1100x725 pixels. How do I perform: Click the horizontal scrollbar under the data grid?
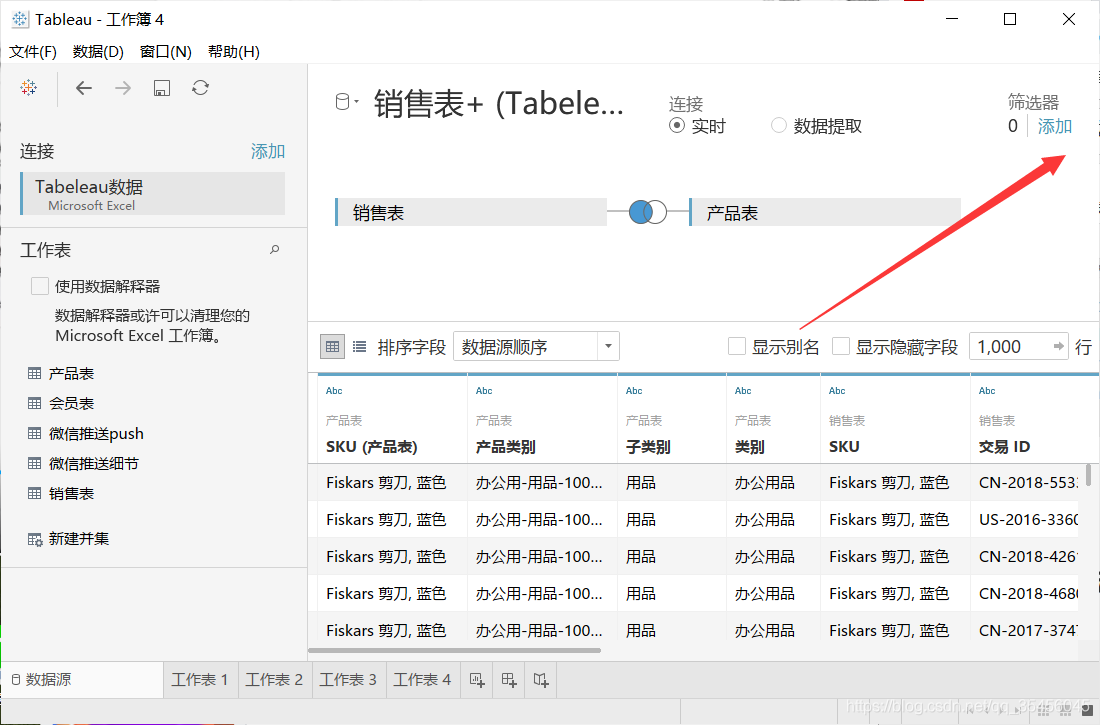click(x=455, y=651)
